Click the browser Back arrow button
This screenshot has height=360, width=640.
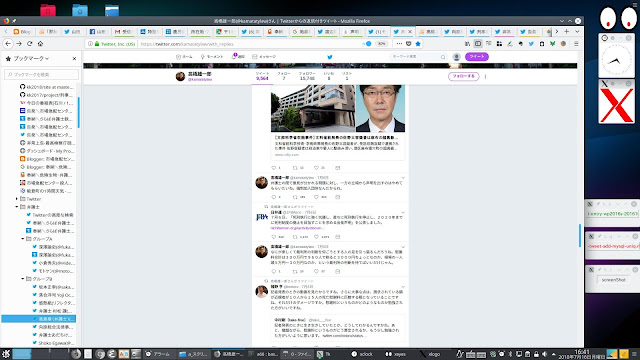click(8, 44)
